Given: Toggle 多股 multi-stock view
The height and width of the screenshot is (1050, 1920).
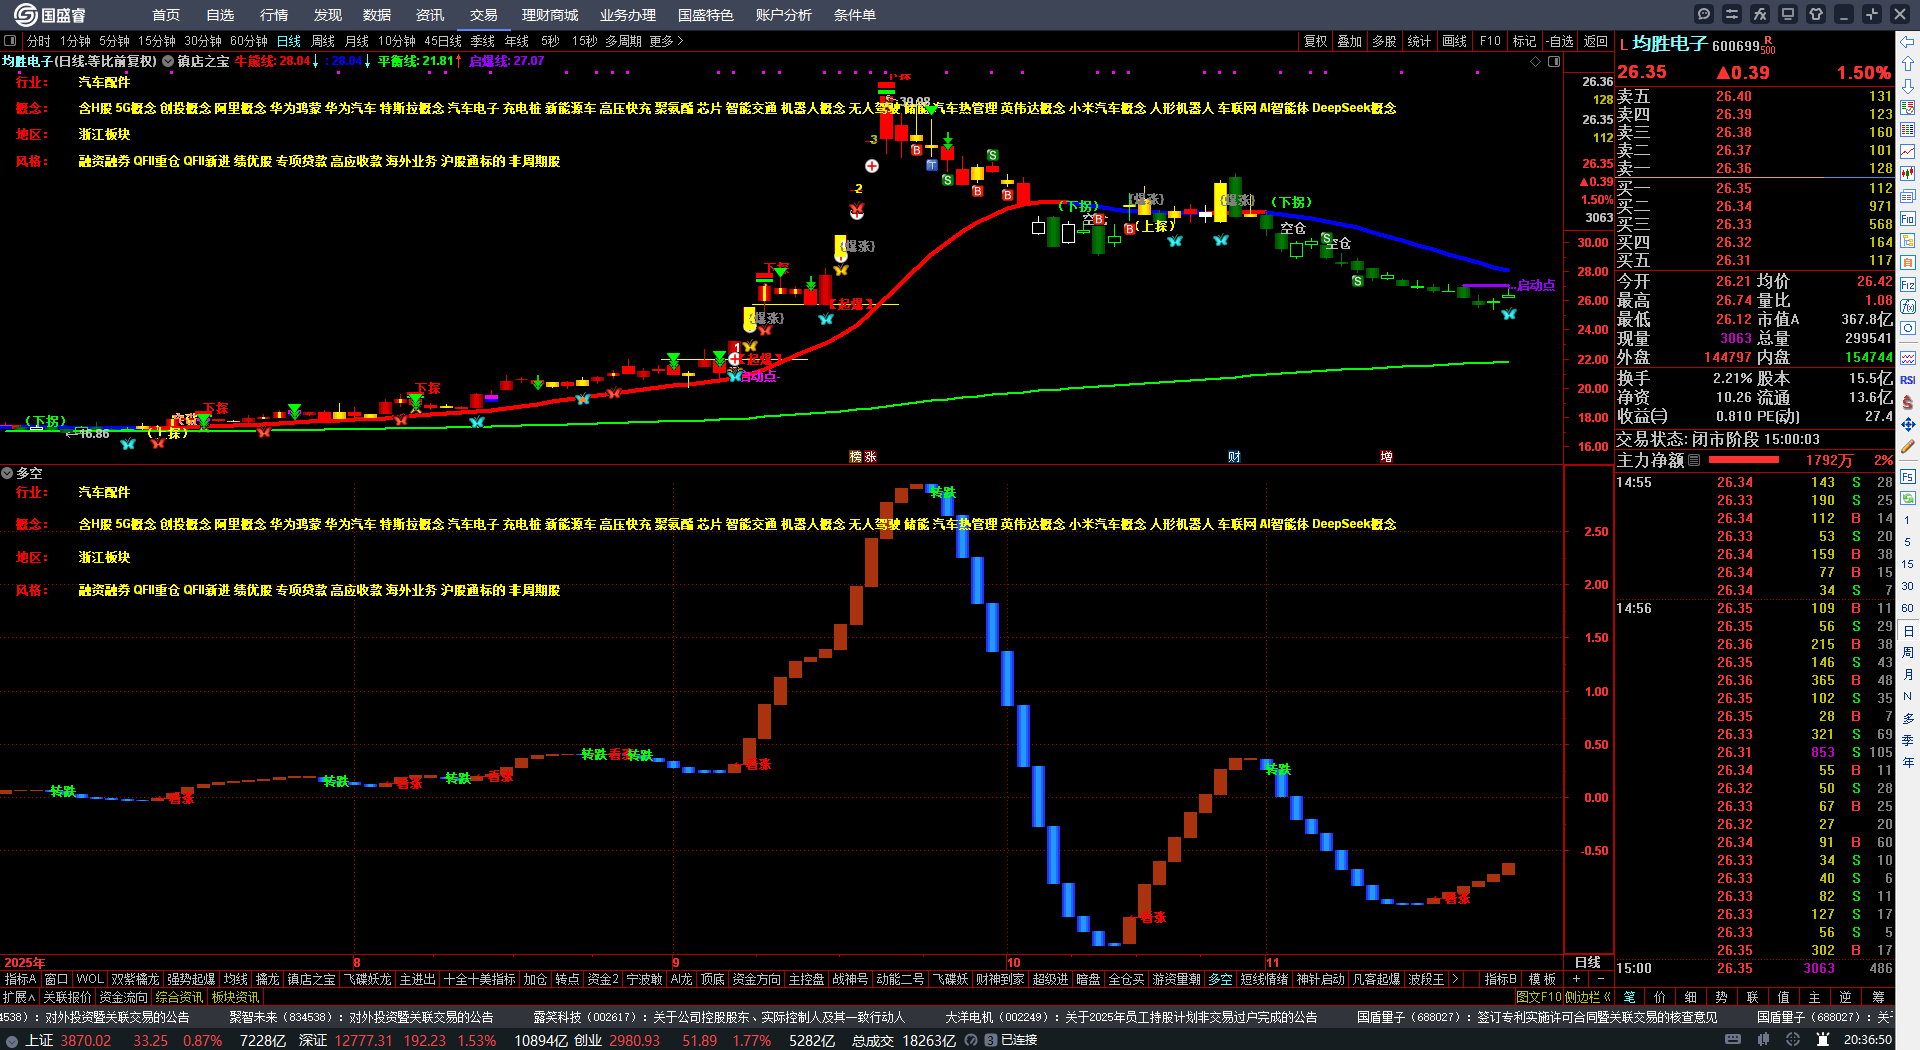Looking at the screenshot, I should pos(1384,41).
